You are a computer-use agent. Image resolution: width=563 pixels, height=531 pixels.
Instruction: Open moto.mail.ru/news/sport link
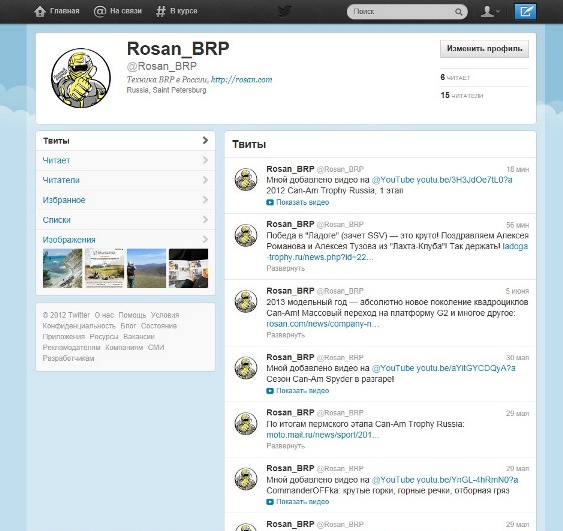(323, 435)
